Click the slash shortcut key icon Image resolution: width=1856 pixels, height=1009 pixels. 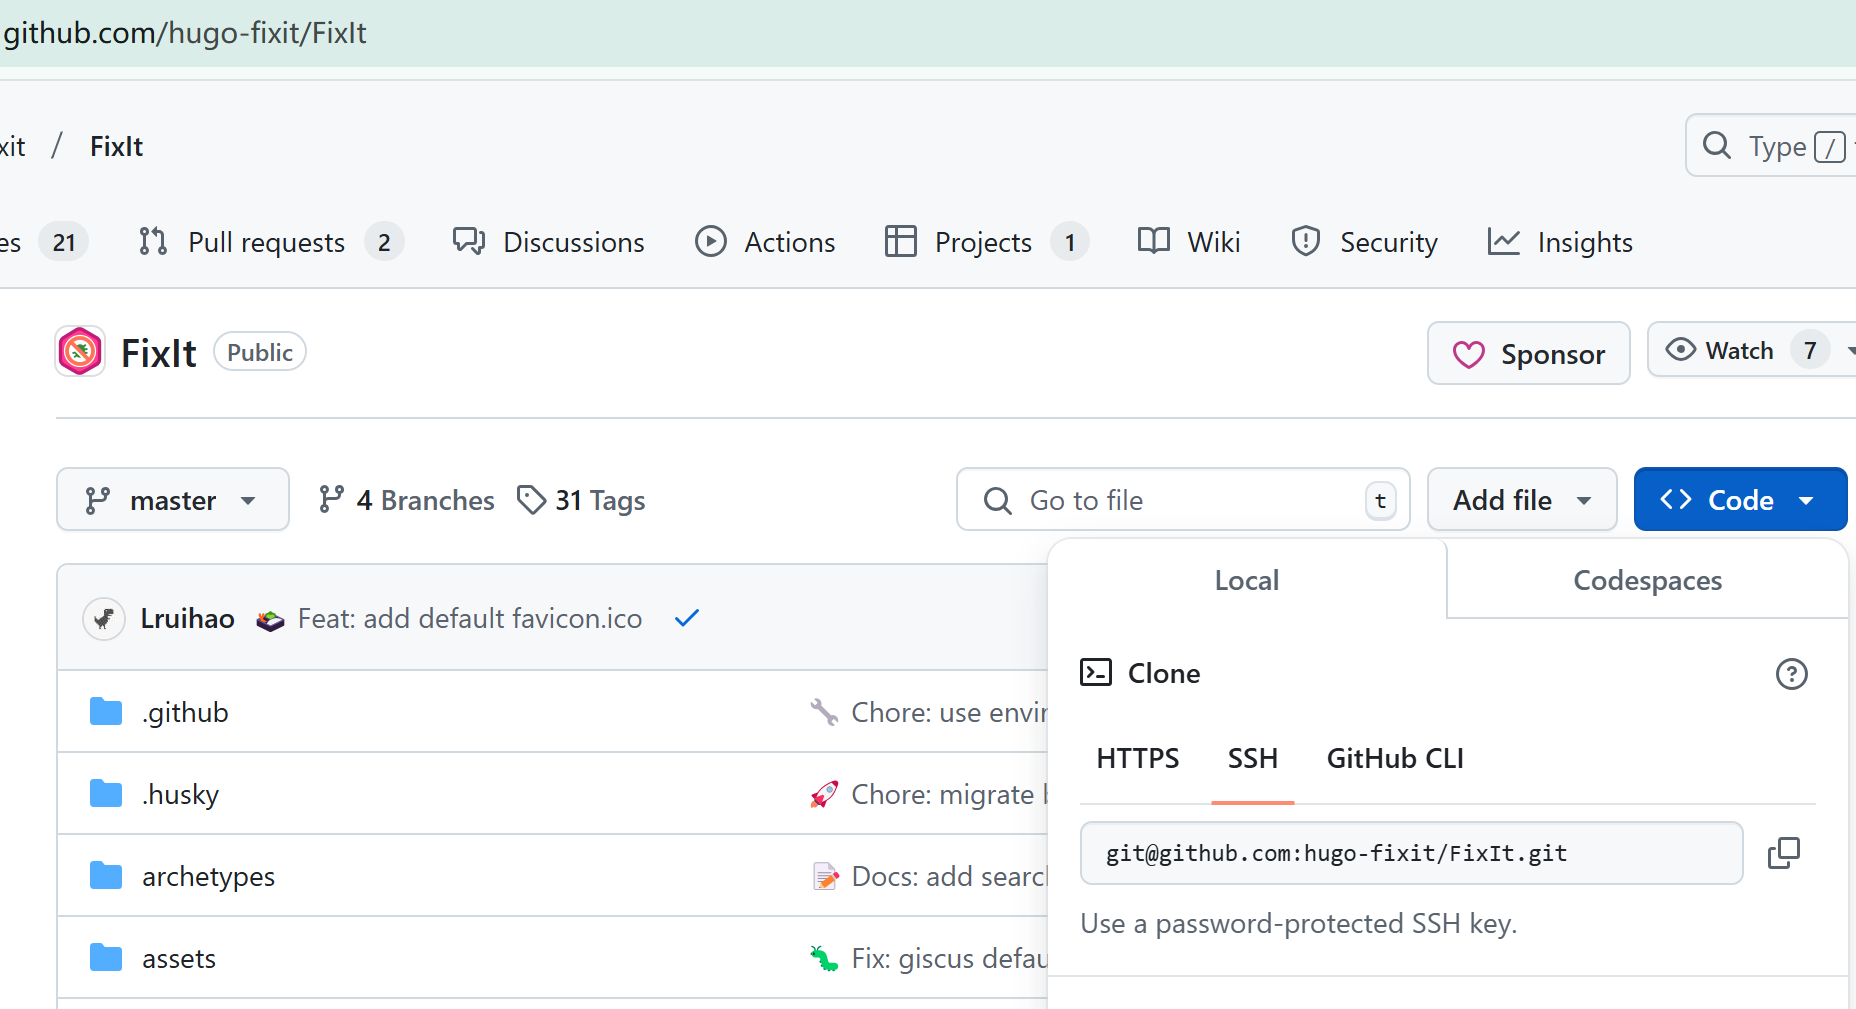tap(1829, 147)
